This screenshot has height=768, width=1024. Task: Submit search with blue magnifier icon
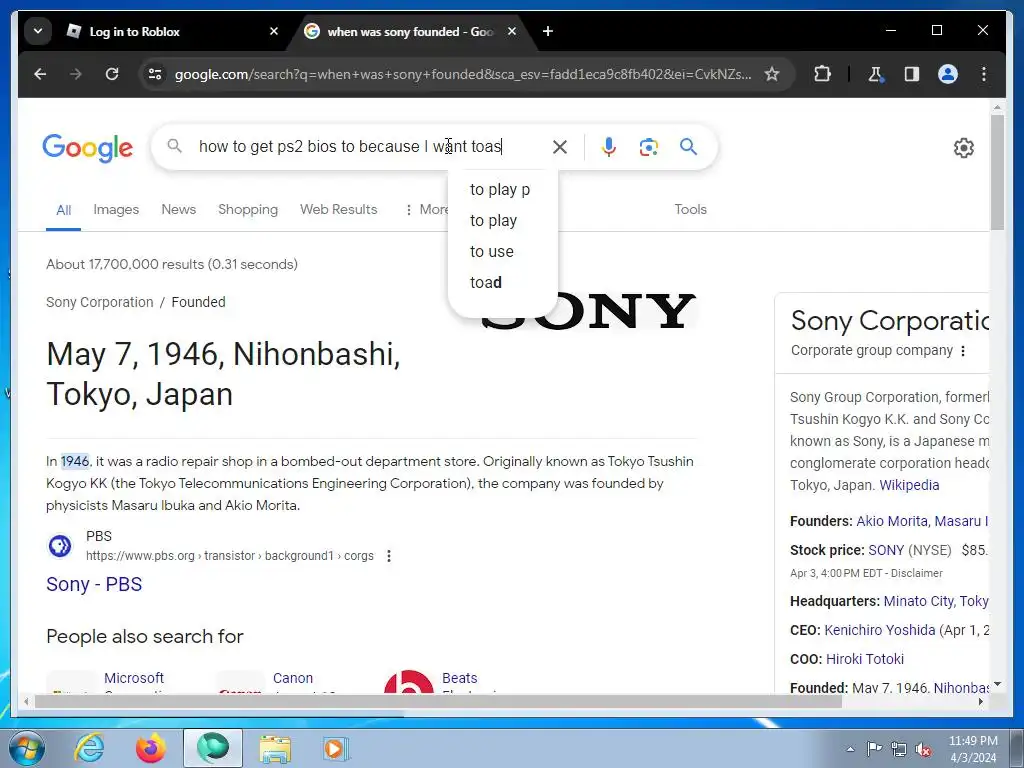click(688, 146)
